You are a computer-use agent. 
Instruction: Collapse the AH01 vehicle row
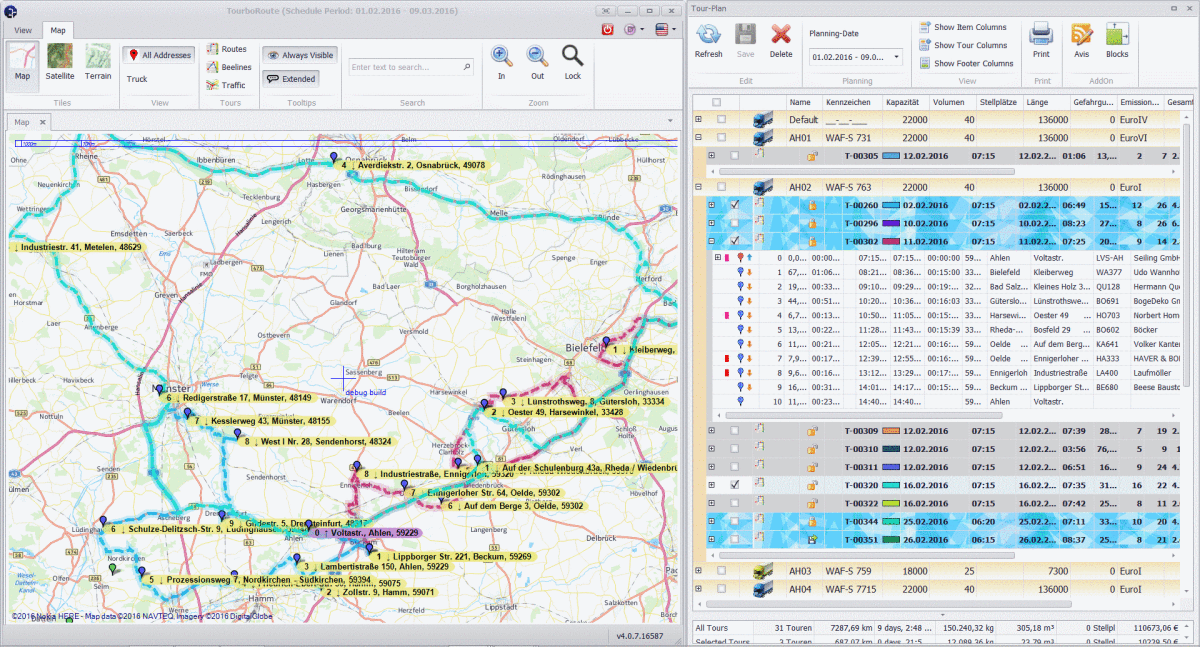click(698, 137)
